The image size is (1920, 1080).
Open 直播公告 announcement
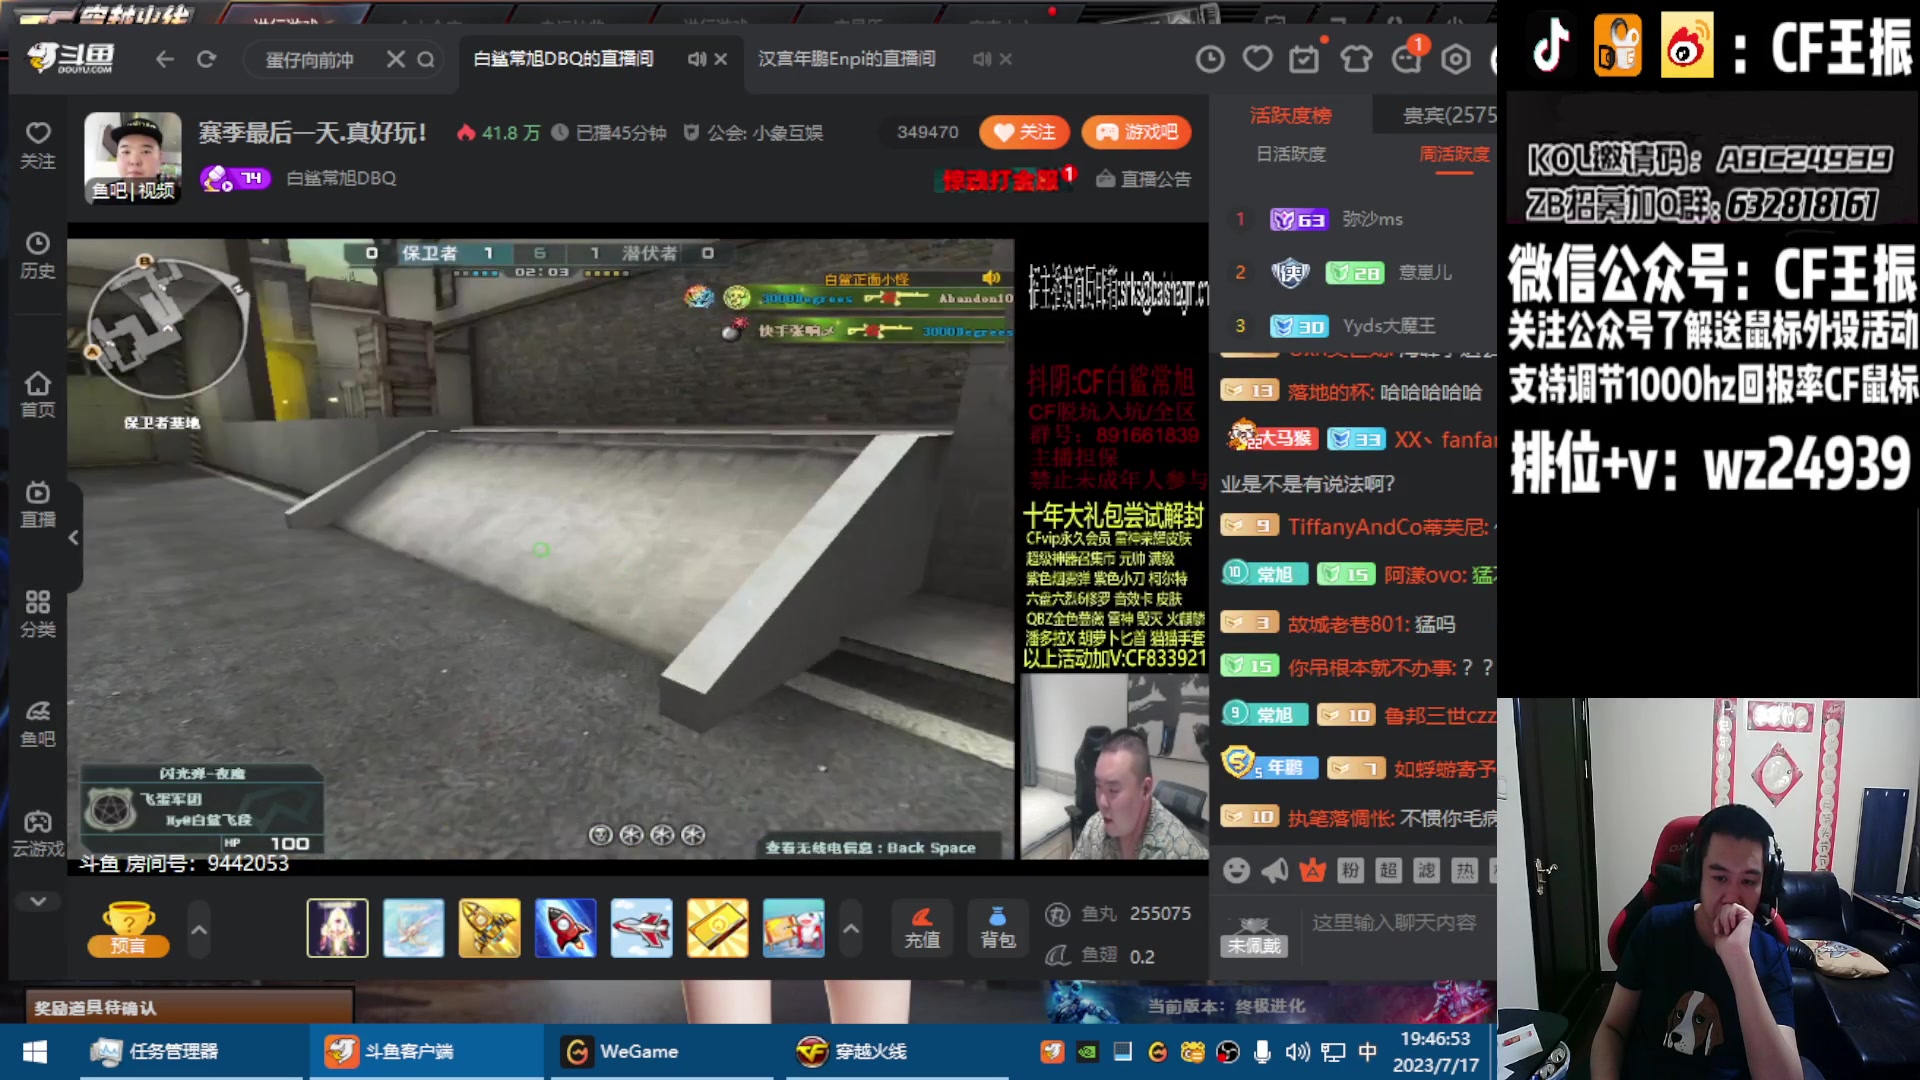[x=1143, y=179]
